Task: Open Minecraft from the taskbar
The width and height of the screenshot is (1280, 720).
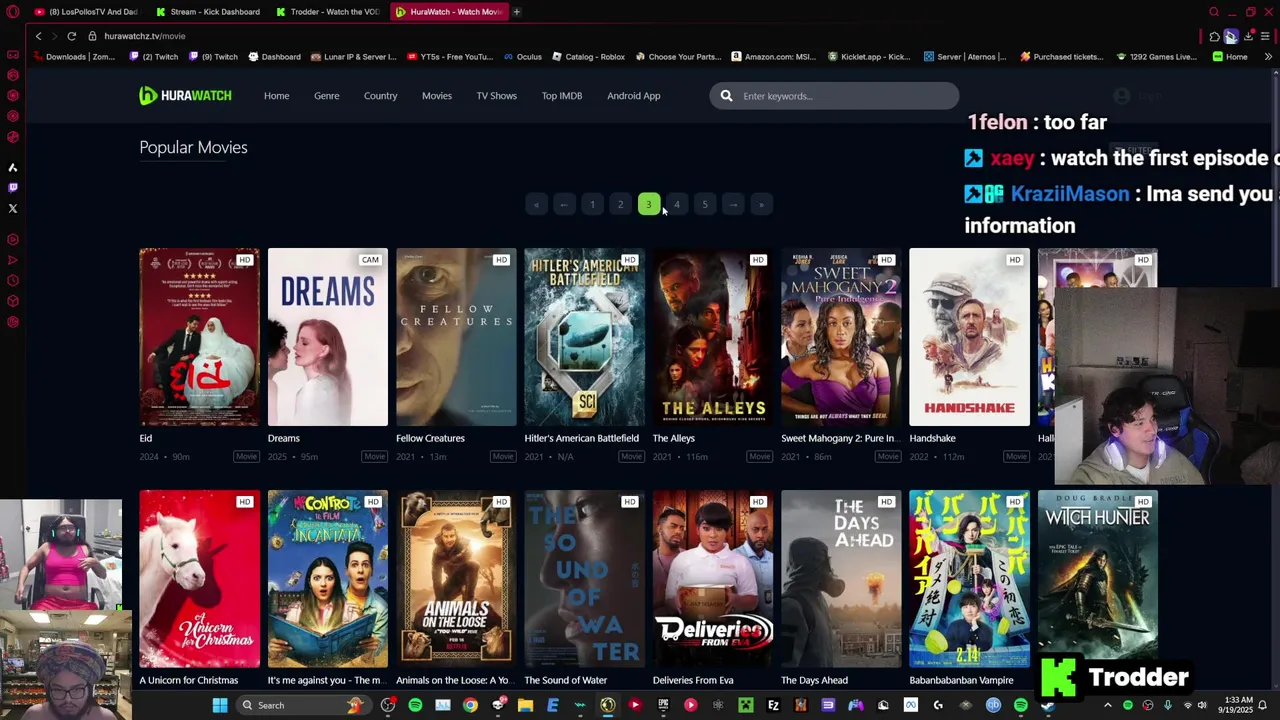Action: point(745,705)
